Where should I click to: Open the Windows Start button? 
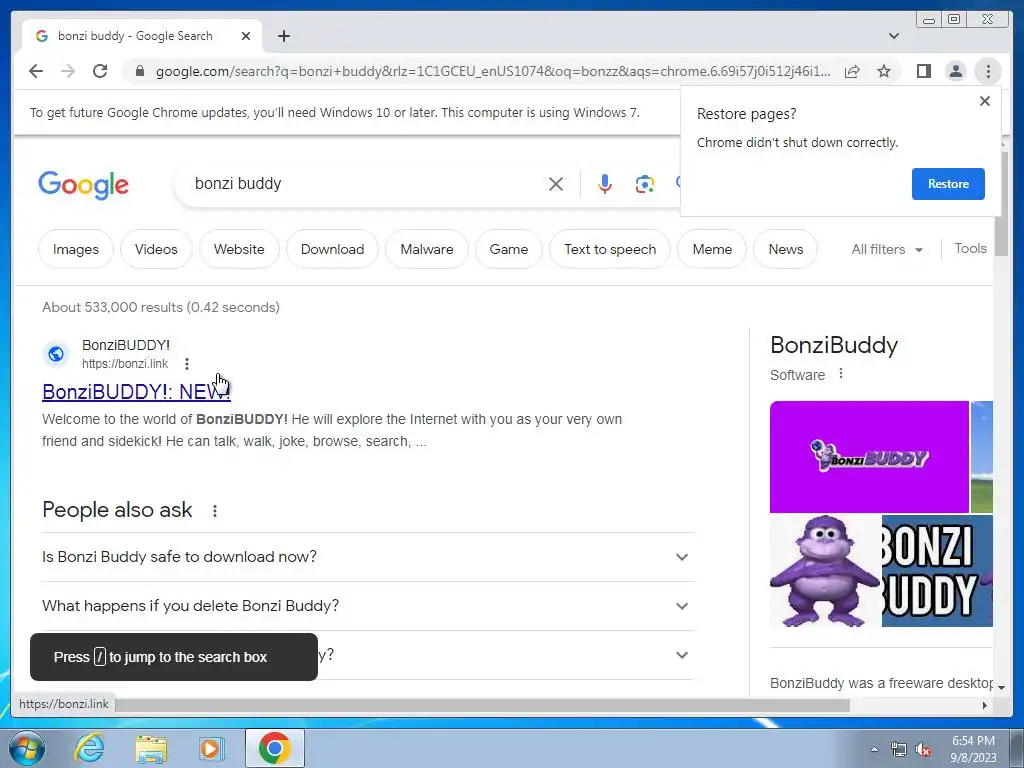tap(26, 748)
